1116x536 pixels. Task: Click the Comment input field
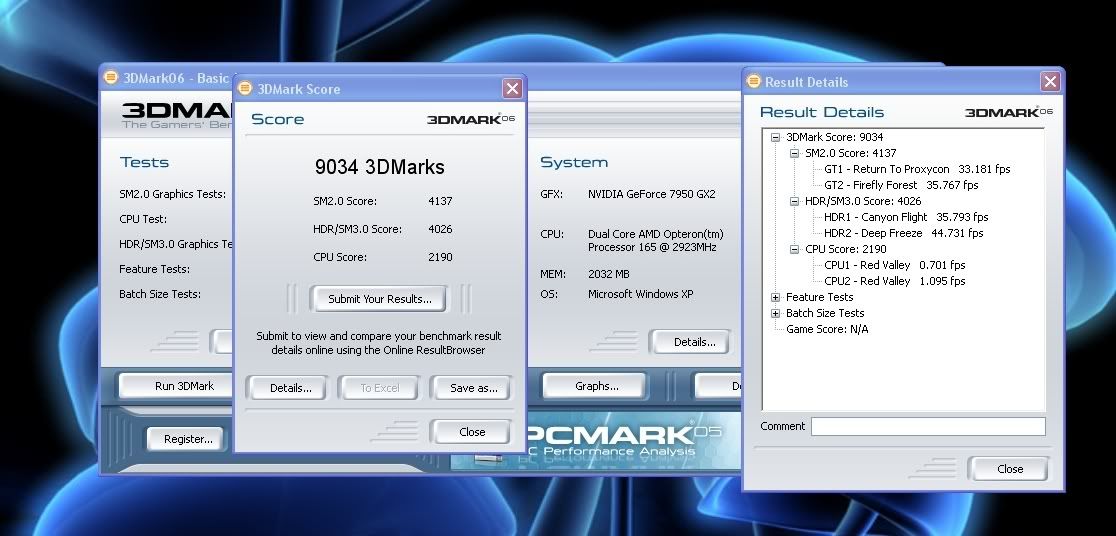tap(928, 426)
